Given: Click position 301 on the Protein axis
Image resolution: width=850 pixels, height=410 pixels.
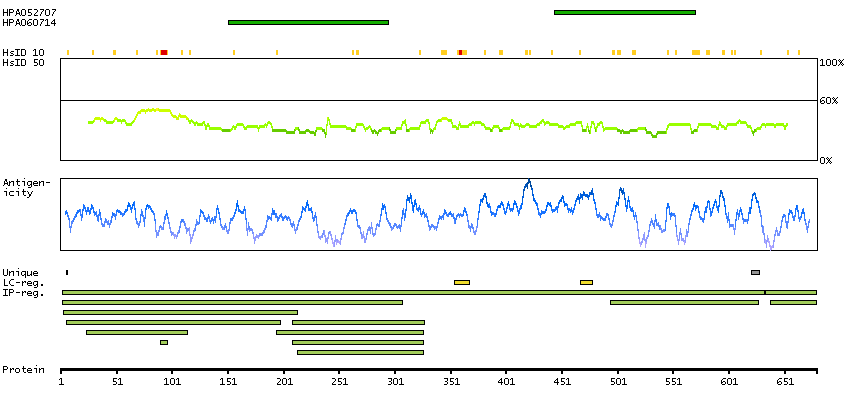Looking at the screenshot, I should (x=395, y=381).
